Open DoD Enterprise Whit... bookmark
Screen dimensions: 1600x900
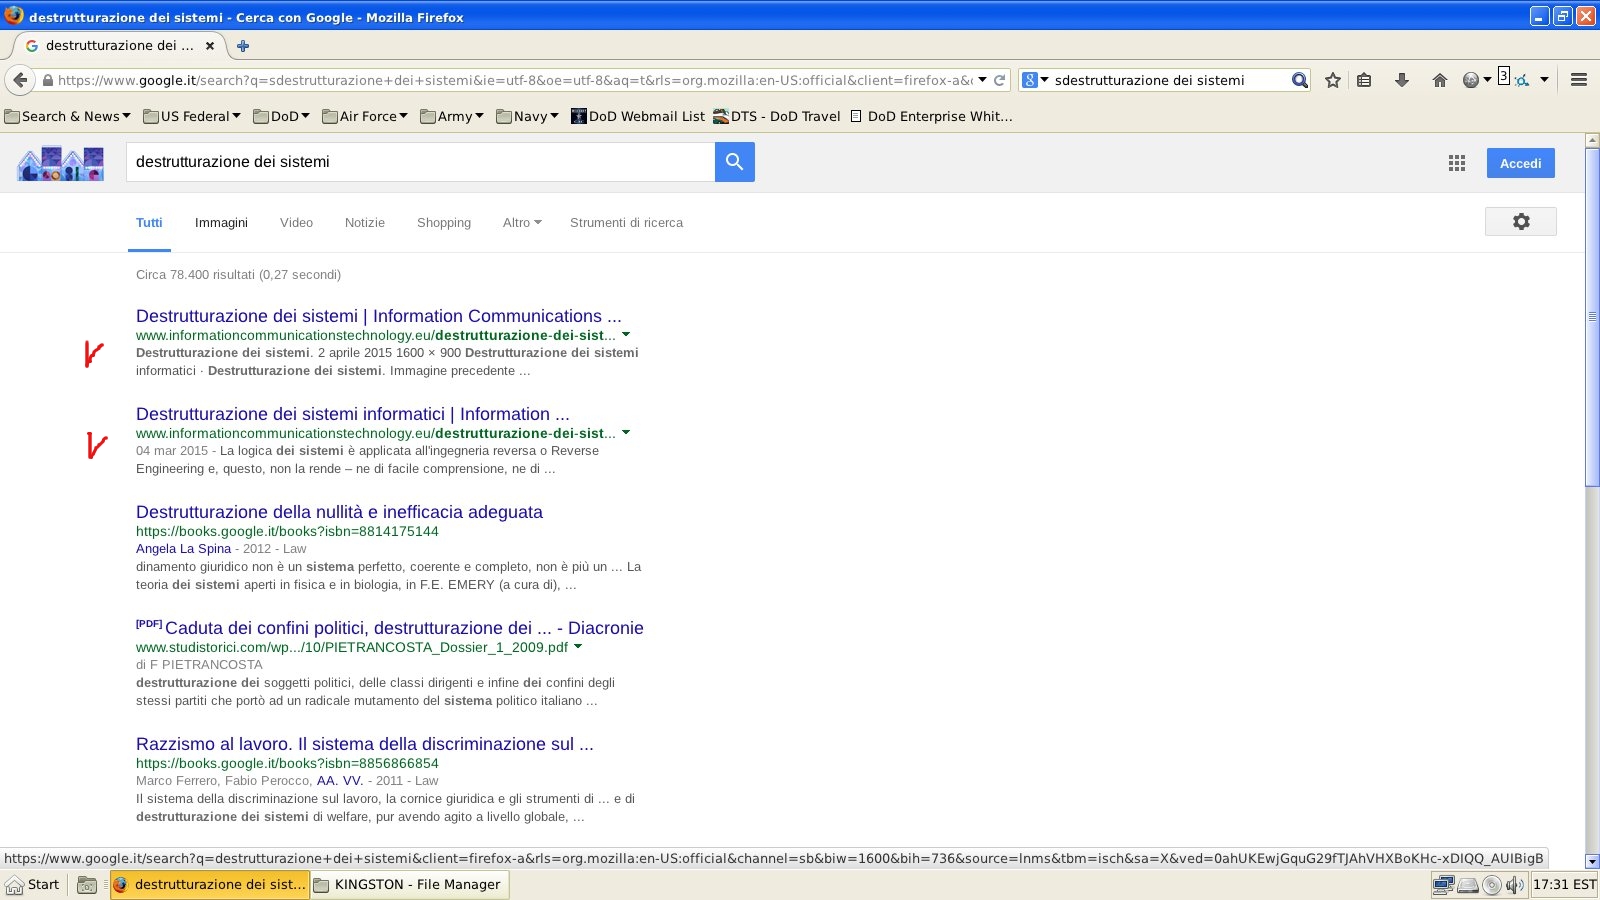(x=931, y=116)
